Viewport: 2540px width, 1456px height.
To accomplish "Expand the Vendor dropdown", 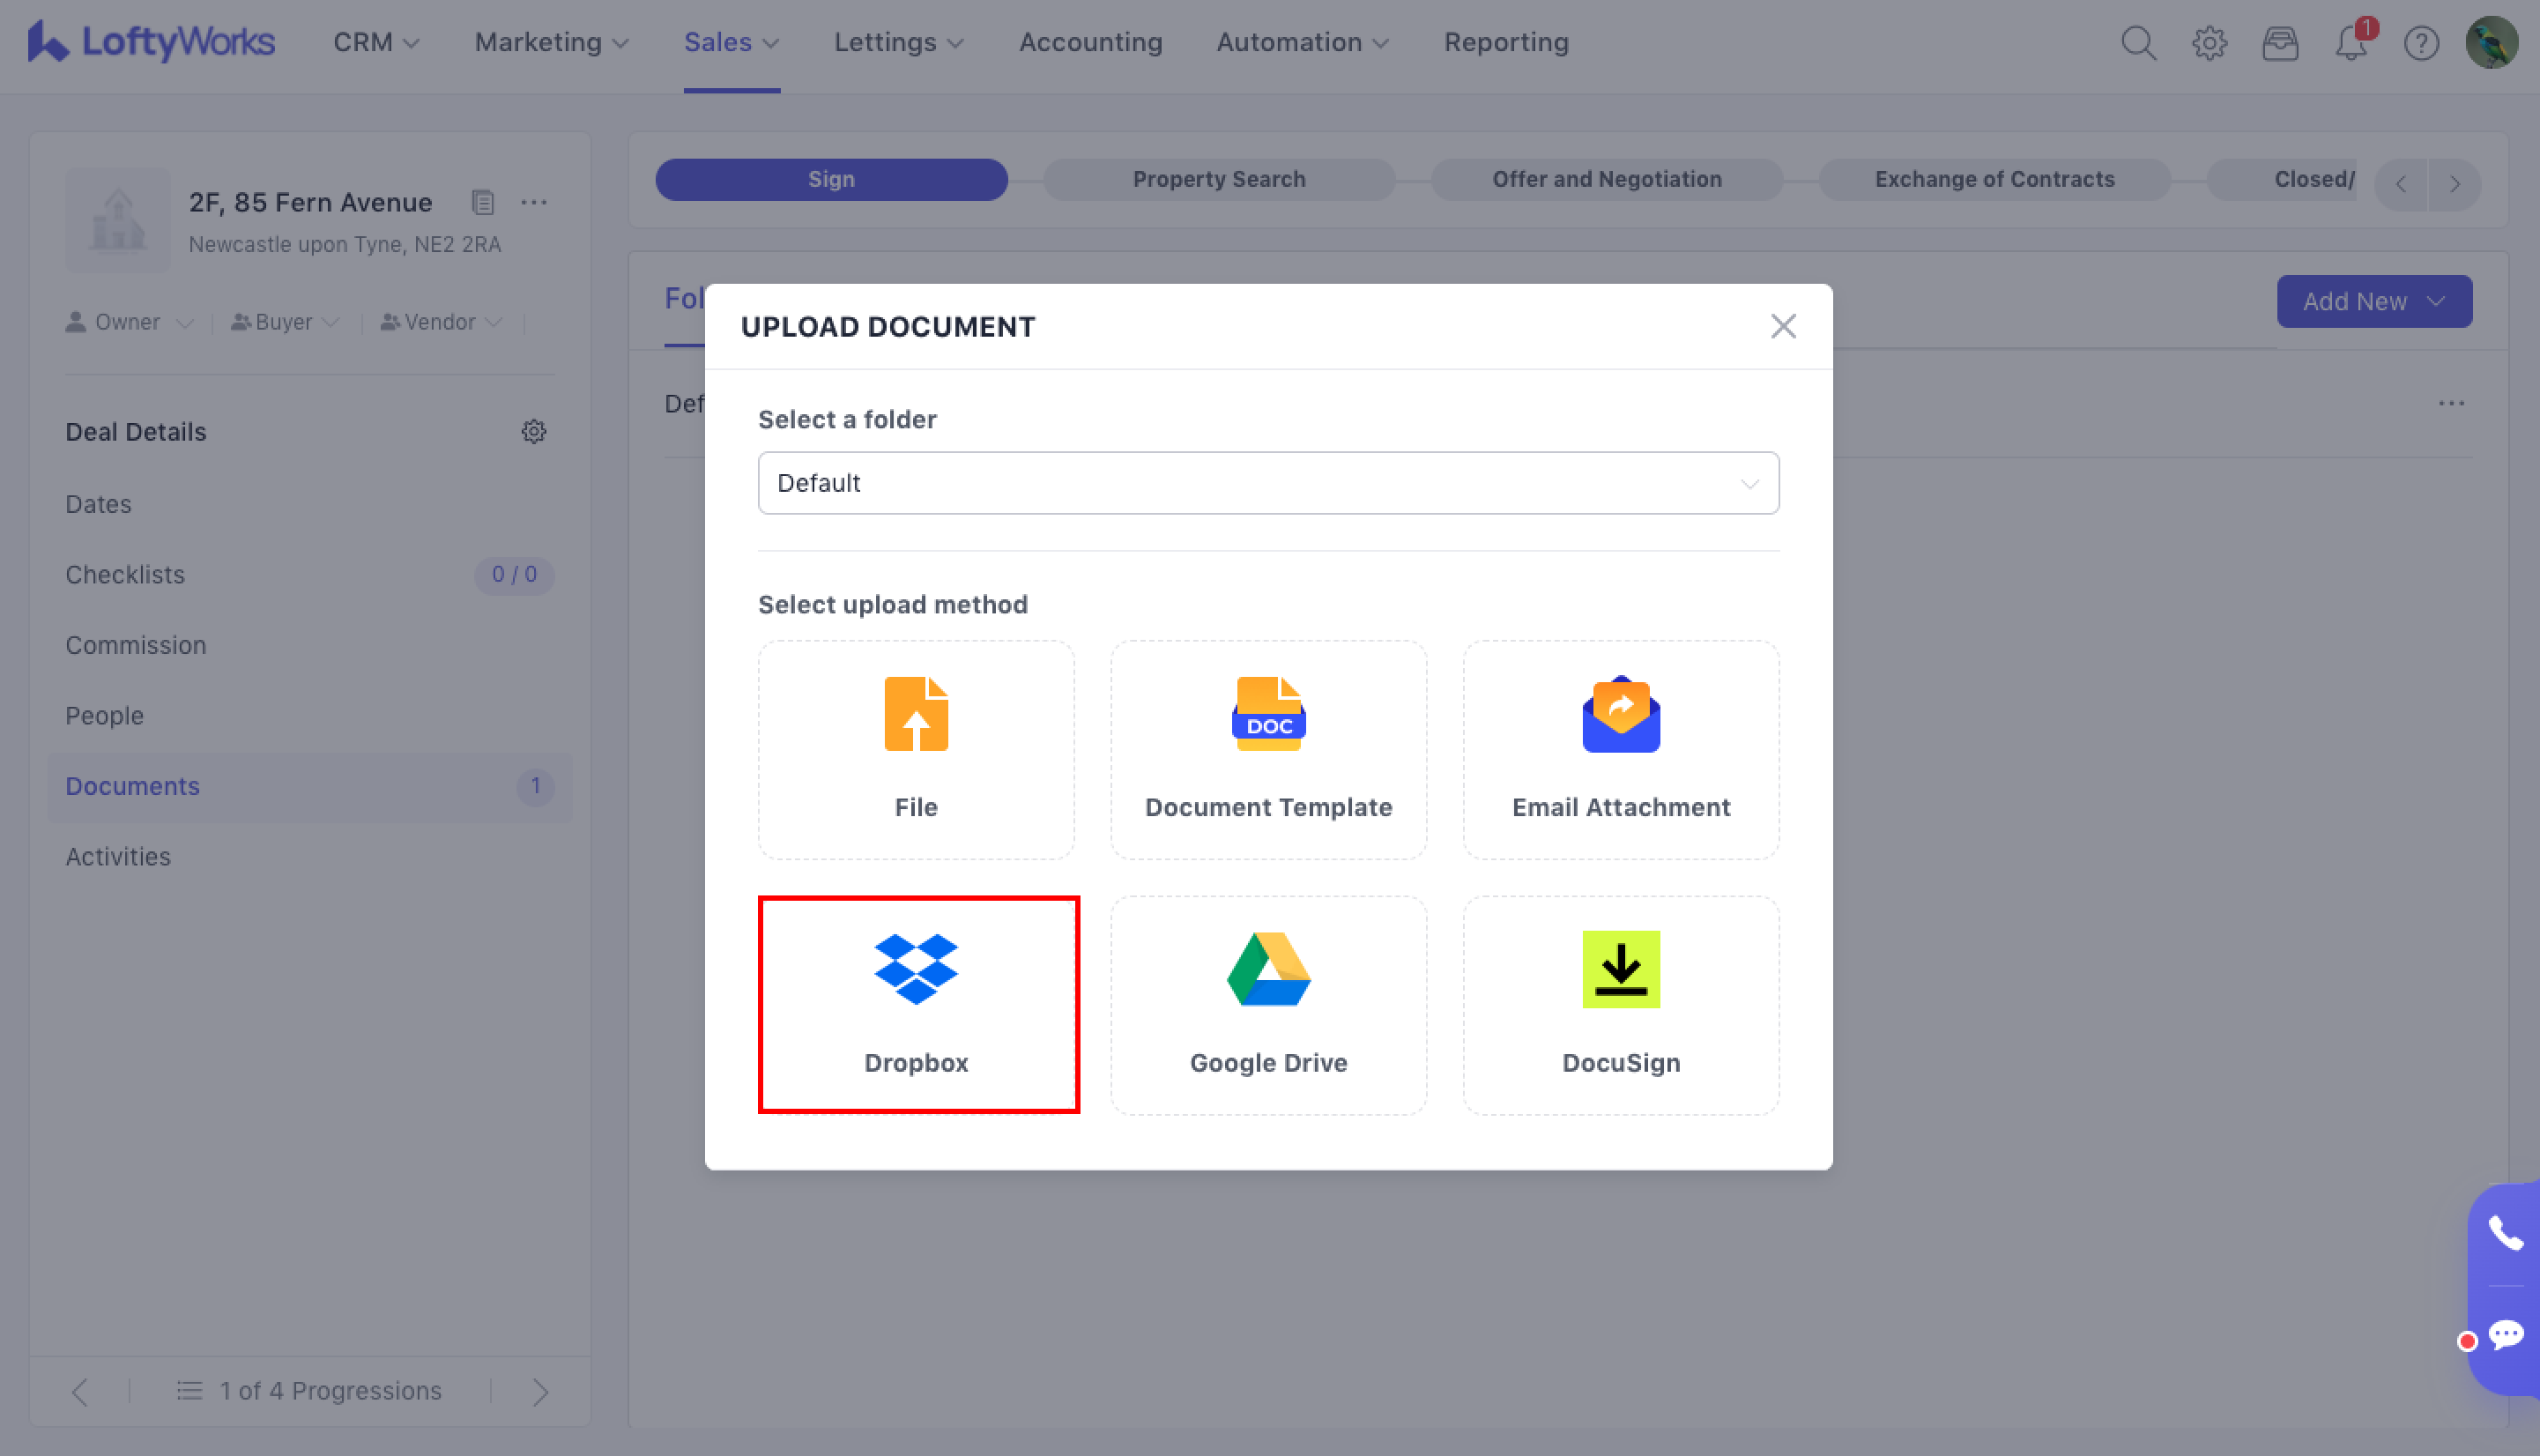I will (x=440, y=322).
